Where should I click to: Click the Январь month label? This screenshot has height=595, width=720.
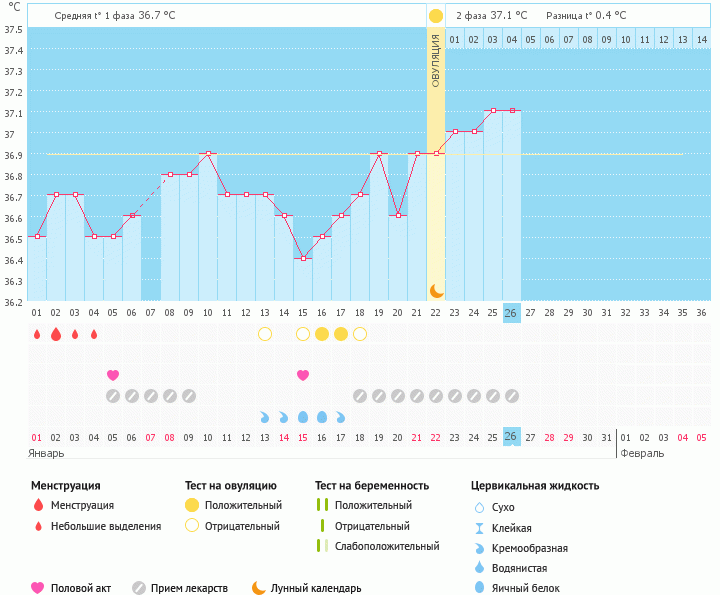coord(46,453)
